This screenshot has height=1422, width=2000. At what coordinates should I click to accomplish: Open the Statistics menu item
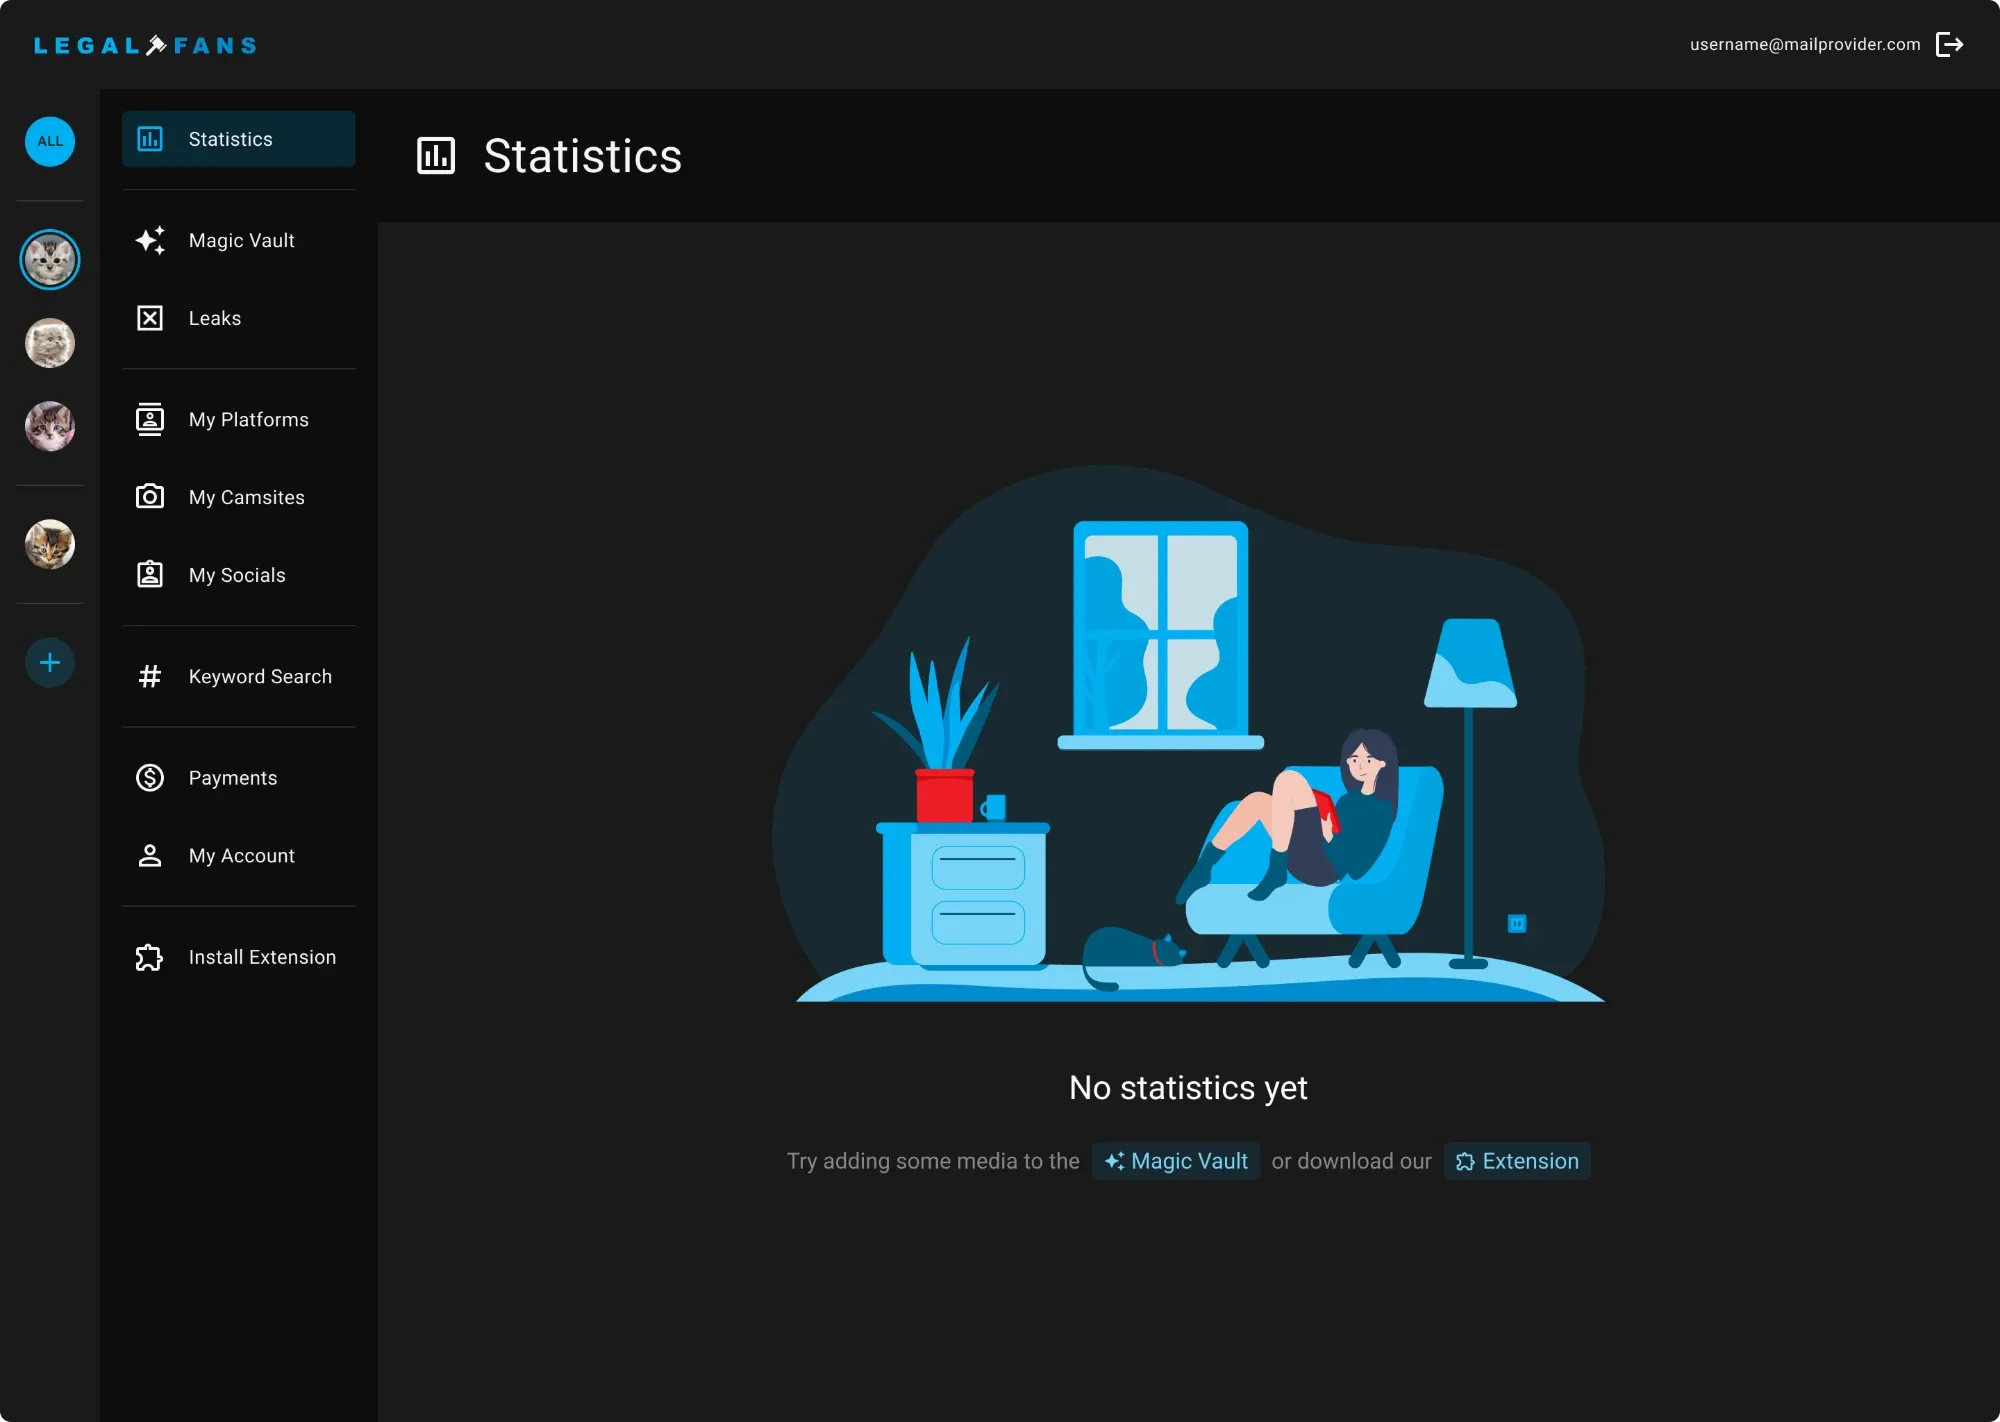[238, 139]
